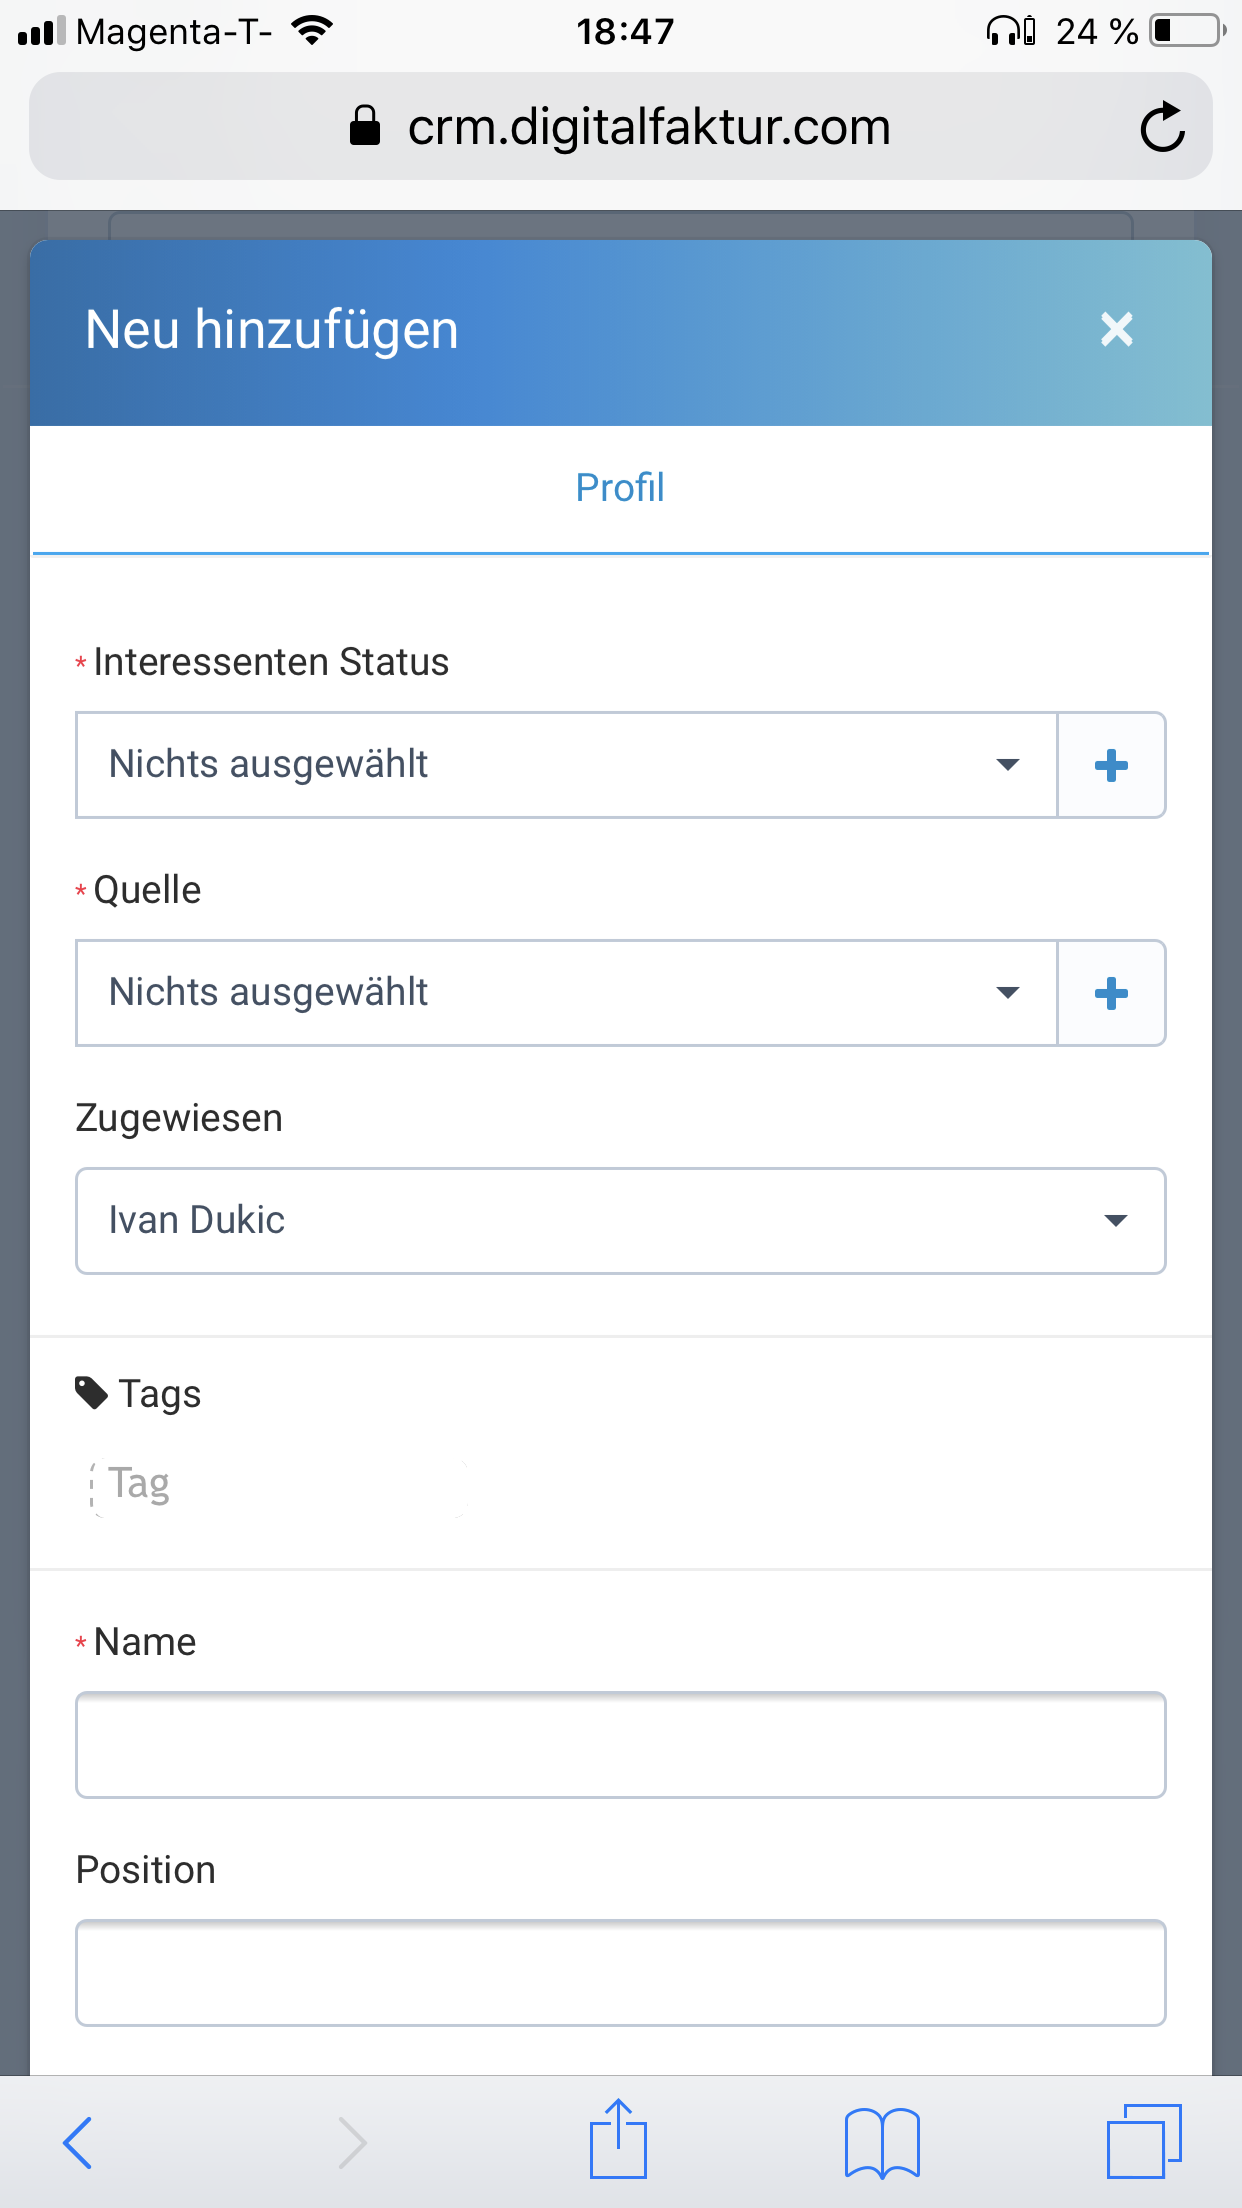Focus the Tag input field
This screenshot has width=1242, height=2208.
(278, 1485)
